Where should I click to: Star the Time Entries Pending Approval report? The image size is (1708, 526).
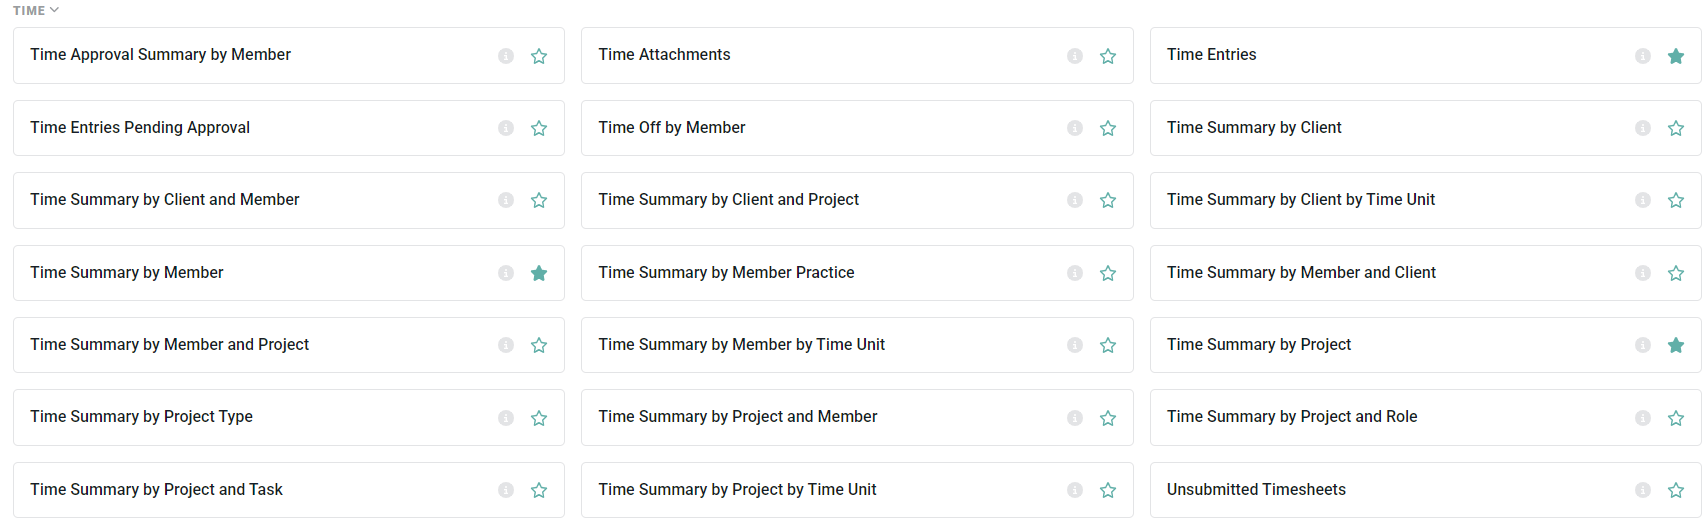point(539,128)
